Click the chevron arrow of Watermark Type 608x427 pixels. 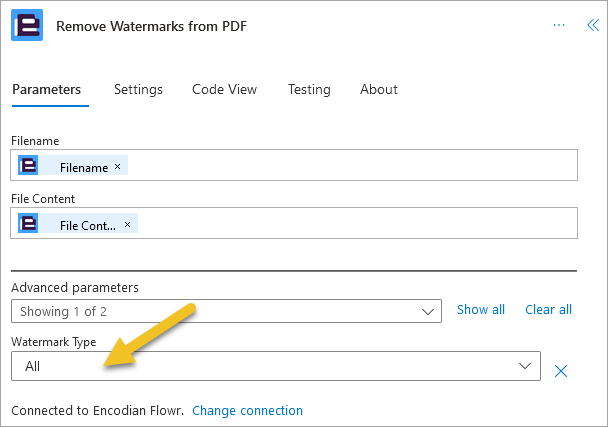[525, 366]
